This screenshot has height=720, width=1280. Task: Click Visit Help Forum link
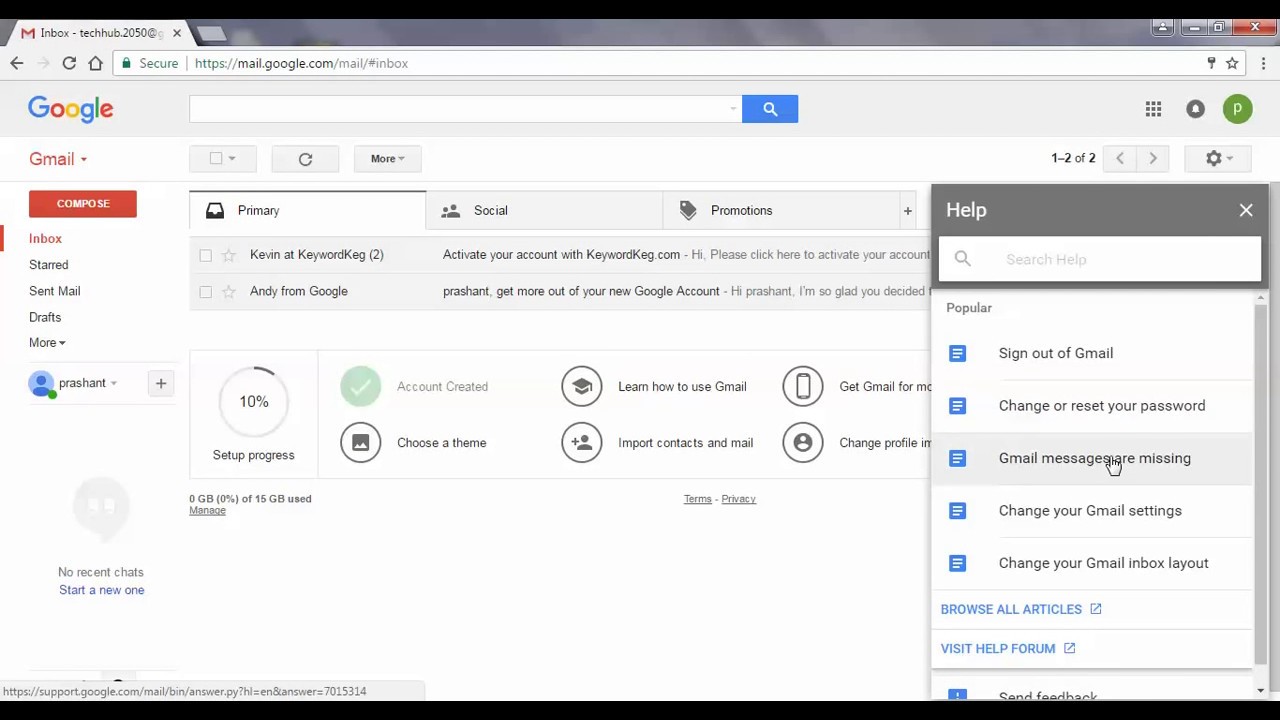pos(1007,649)
